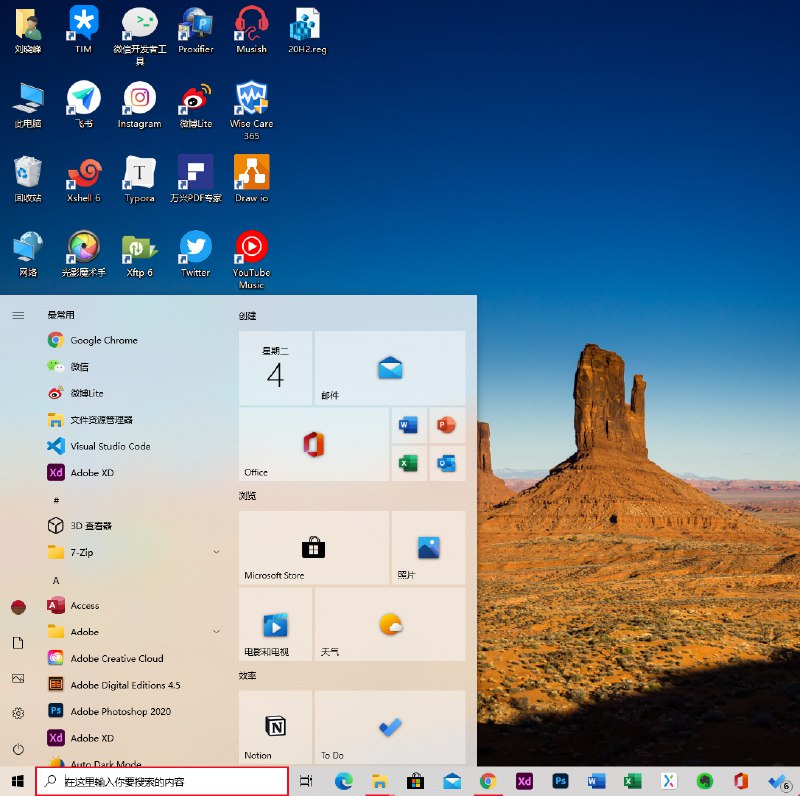Screen dimensions: 800x796
Task: Open Microsoft Edge from the taskbar
Action: click(x=345, y=781)
